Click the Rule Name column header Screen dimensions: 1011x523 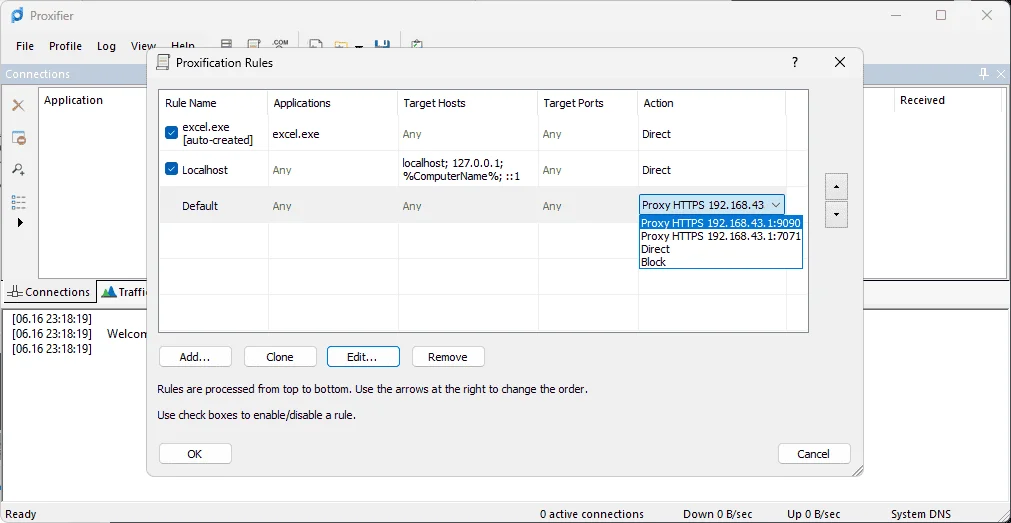click(x=213, y=103)
